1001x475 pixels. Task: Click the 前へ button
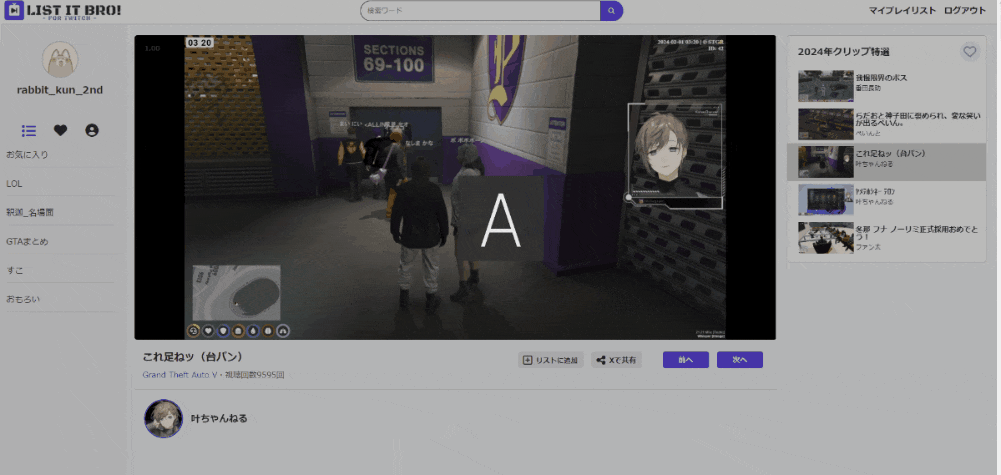[686, 360]
